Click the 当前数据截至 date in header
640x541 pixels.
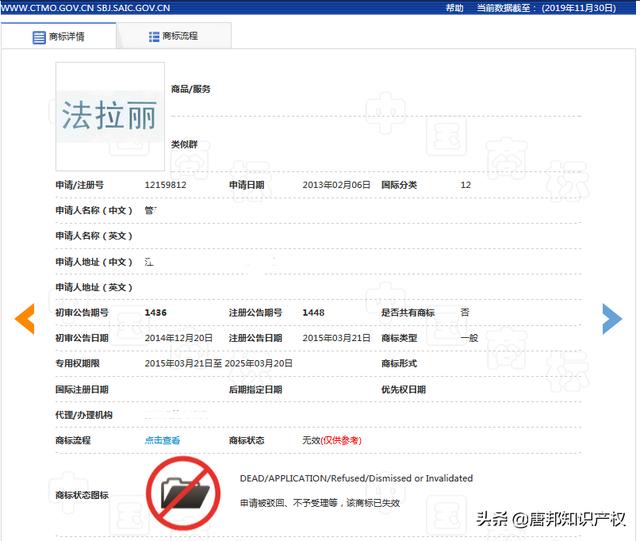tap(547, 8)
